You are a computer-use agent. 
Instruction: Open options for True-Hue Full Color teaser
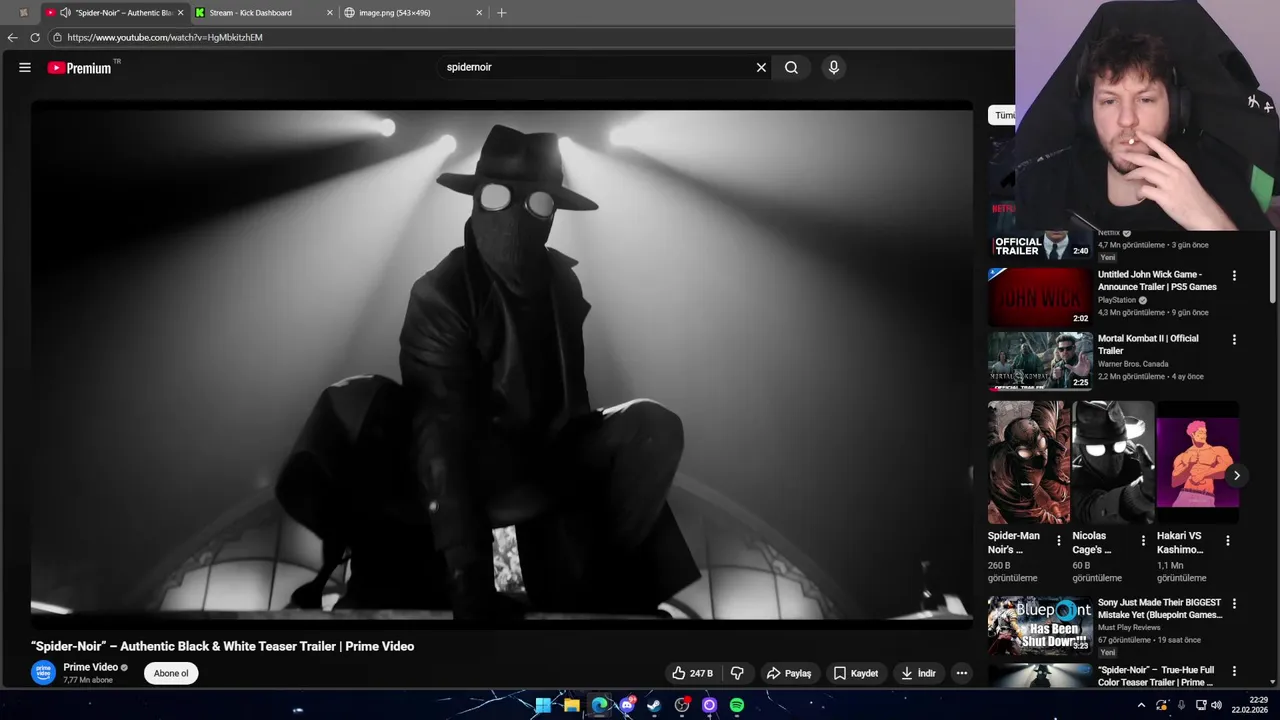point(1234,671)
